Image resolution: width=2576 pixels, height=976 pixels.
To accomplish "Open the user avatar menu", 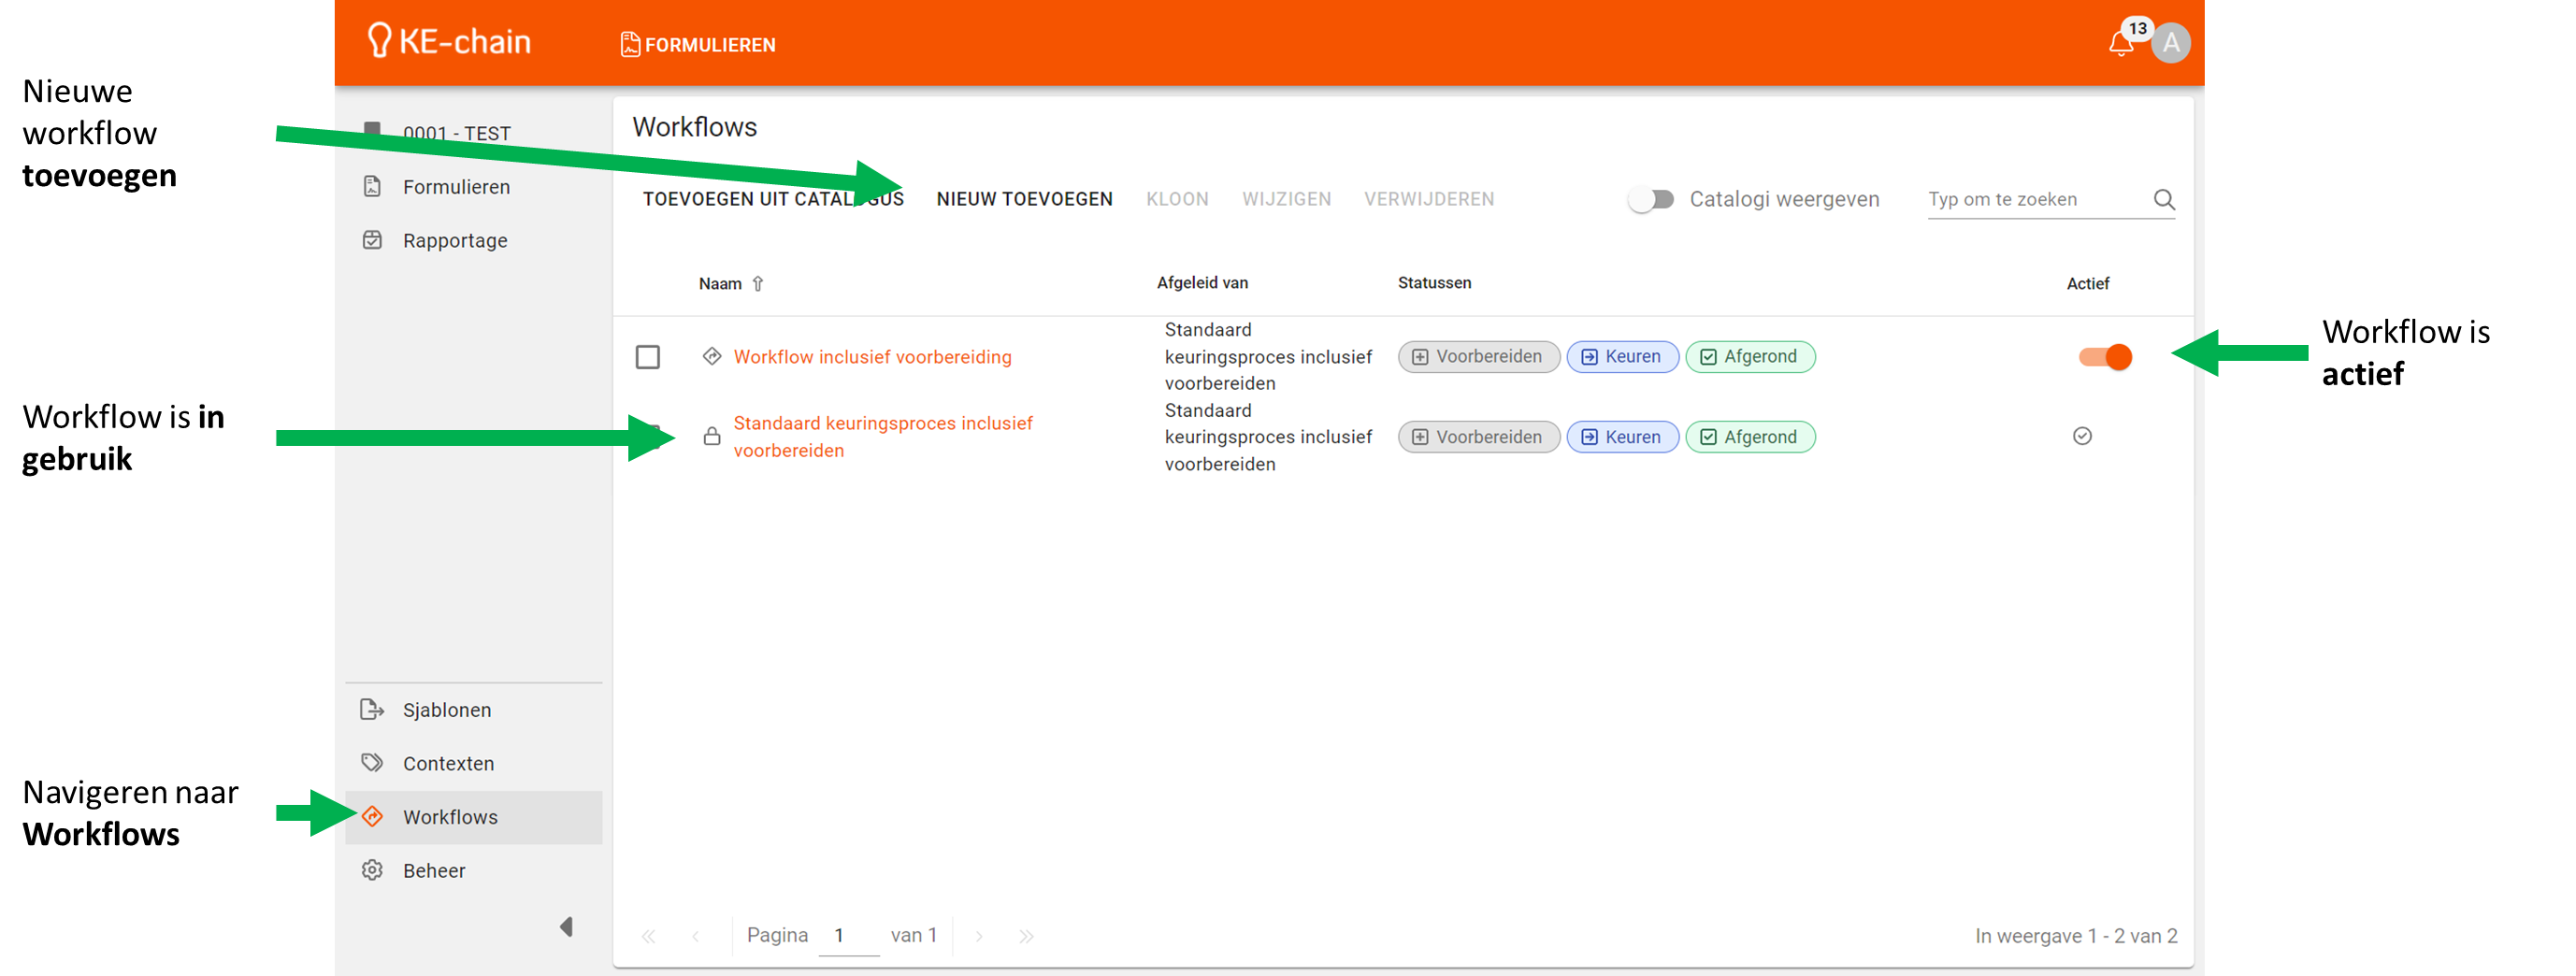I will click(2171, 44).
